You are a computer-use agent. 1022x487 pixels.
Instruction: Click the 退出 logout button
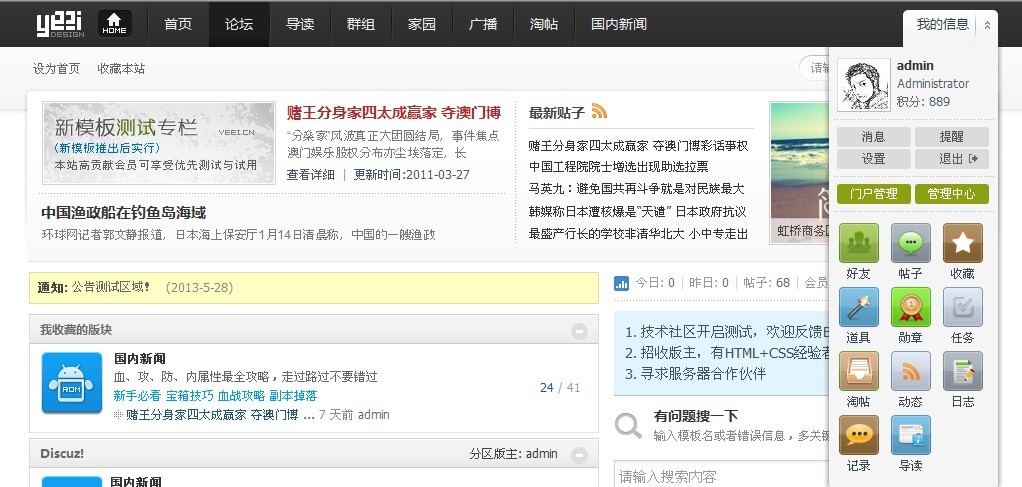(x=952, y=159)
